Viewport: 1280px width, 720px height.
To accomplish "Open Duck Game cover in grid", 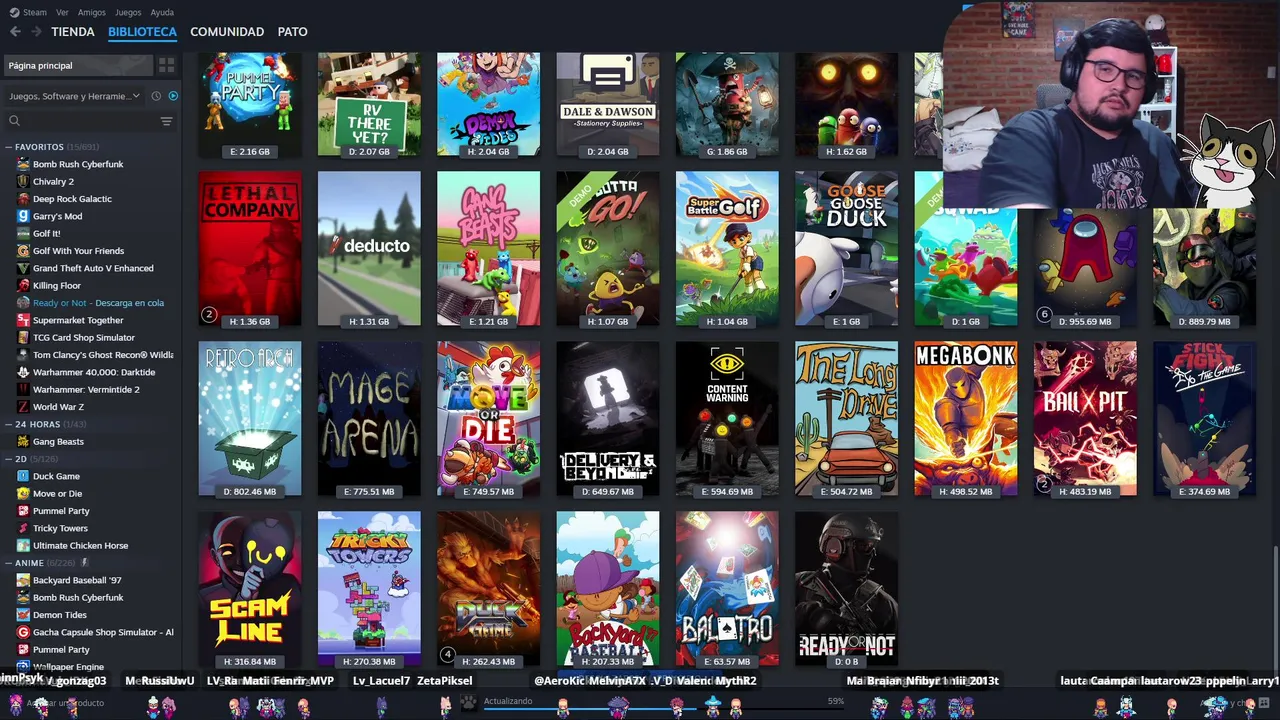I will pyautogui.click(x=488, y=588).
